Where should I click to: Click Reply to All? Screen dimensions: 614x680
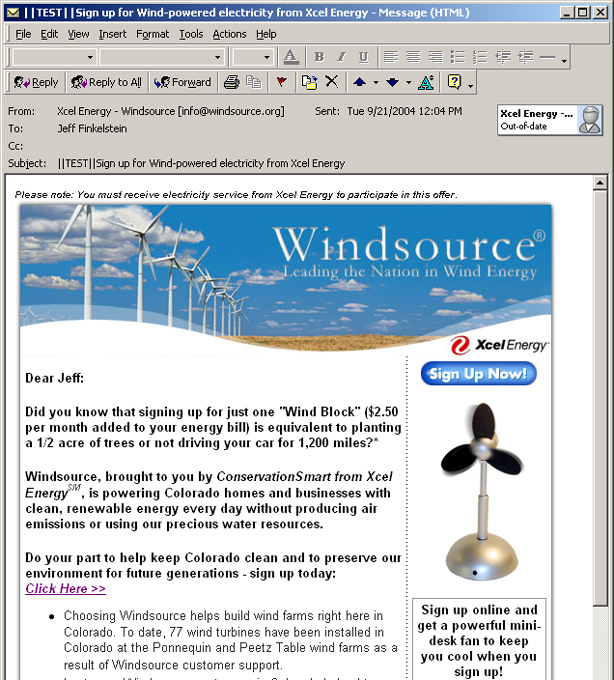click(x=107, y=82)
